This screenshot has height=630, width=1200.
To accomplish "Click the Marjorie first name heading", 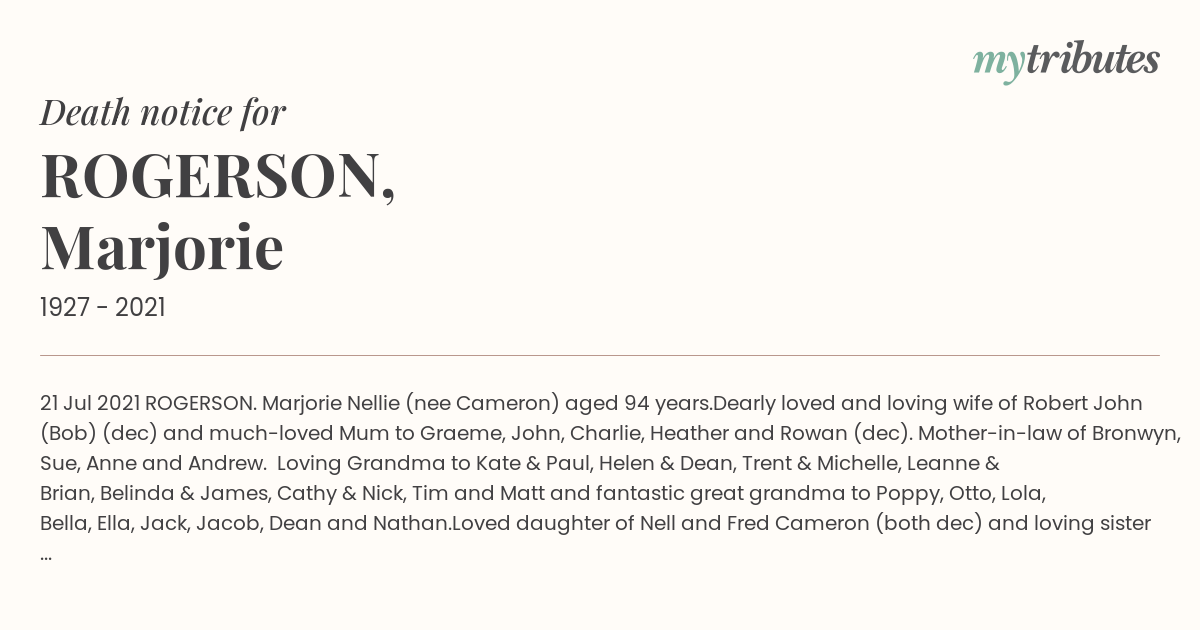I will coord(162,247).
